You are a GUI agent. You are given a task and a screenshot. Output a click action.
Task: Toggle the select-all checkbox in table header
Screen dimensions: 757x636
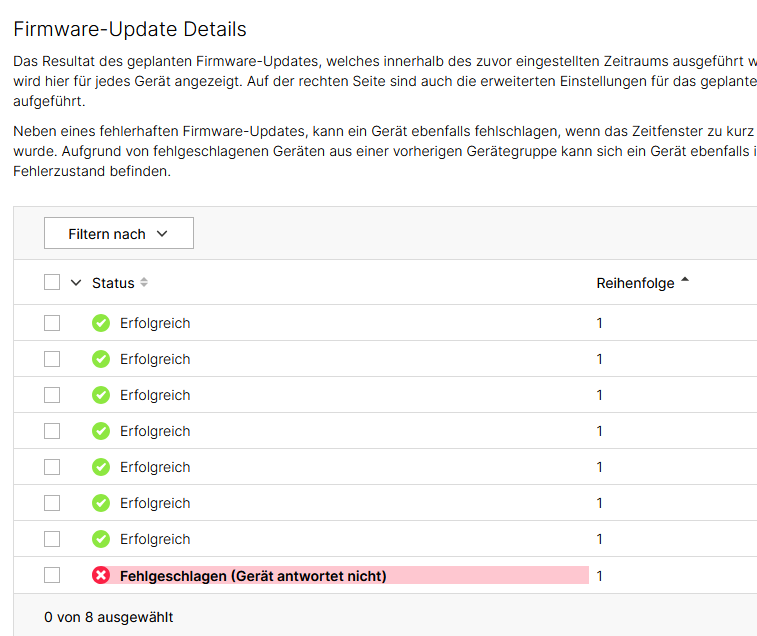tap(52, 283)
